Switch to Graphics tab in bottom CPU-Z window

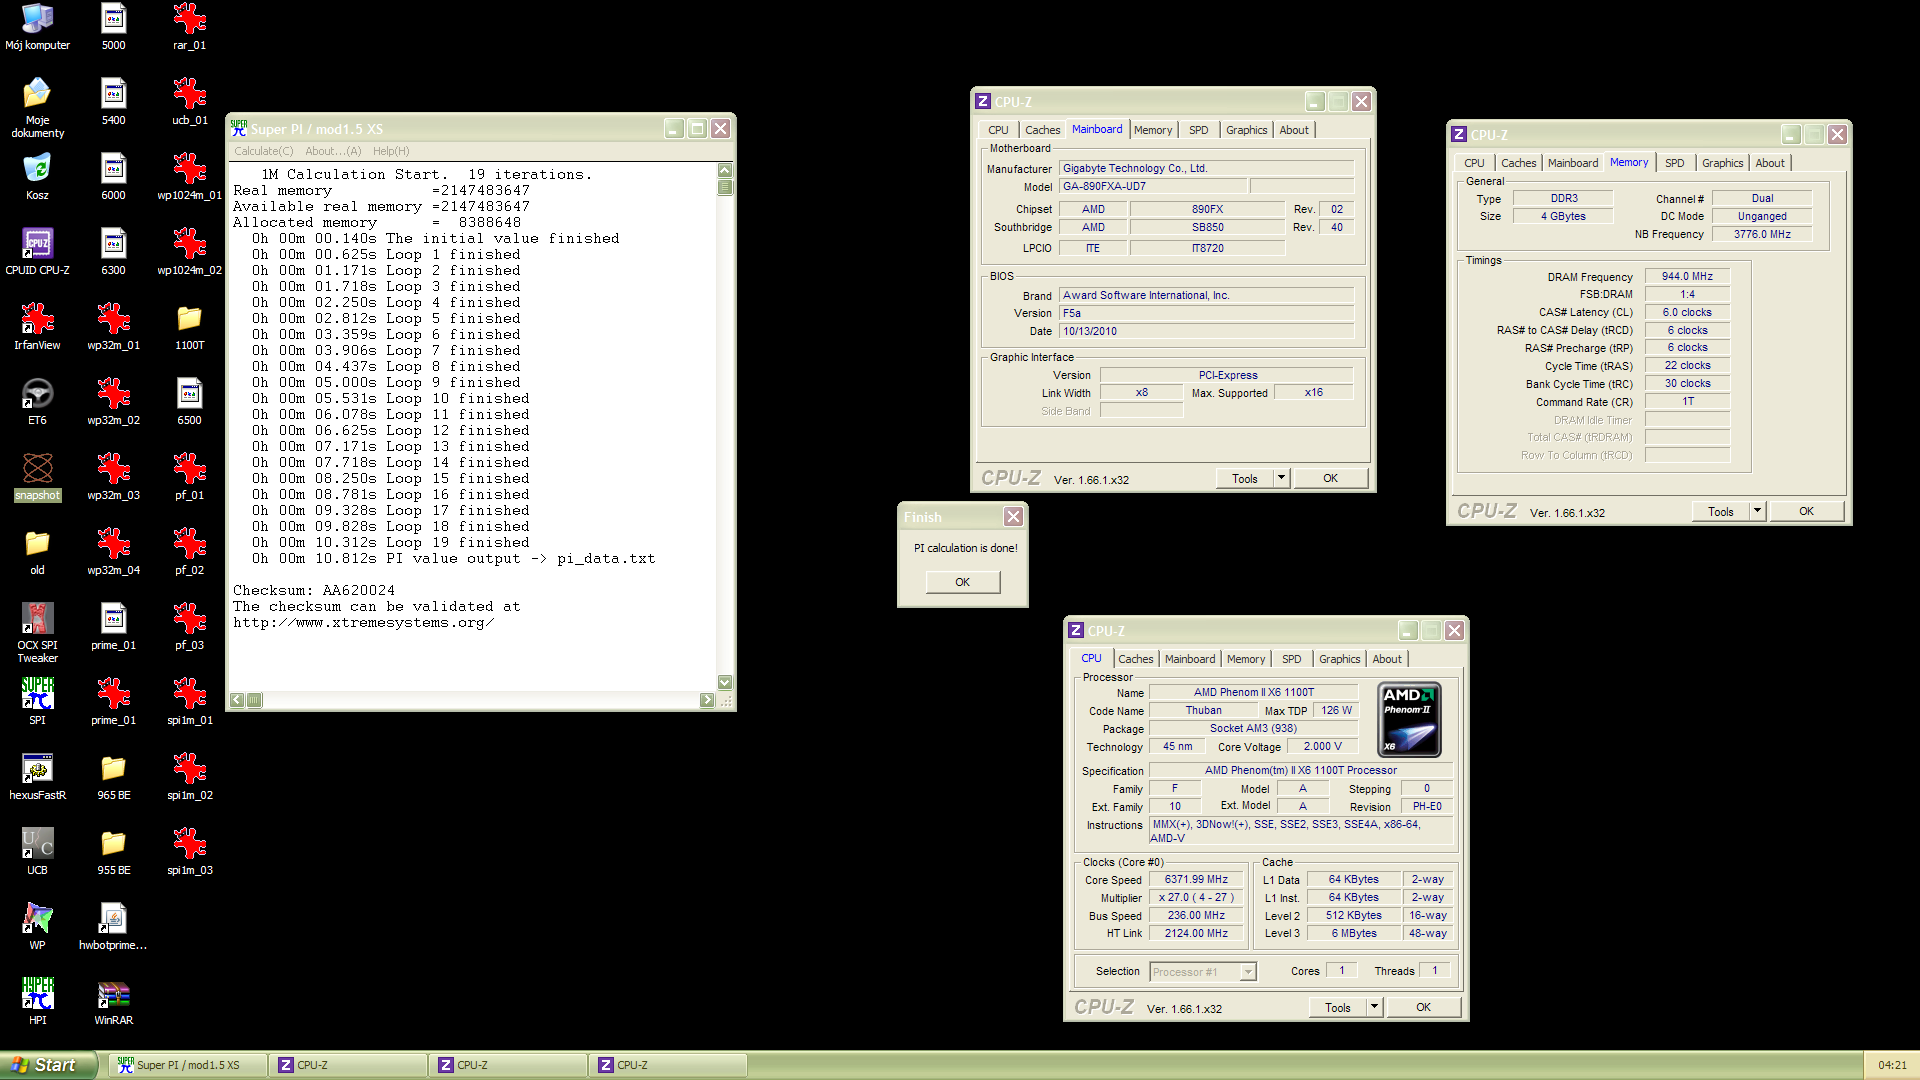point(1339,659)
